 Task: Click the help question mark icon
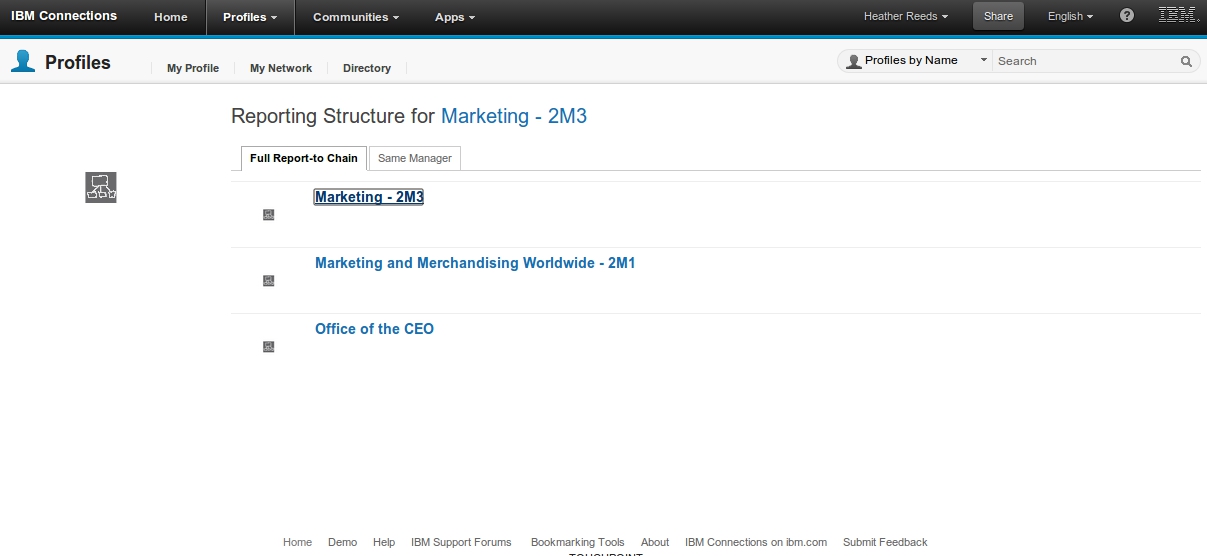[1127, 16]
